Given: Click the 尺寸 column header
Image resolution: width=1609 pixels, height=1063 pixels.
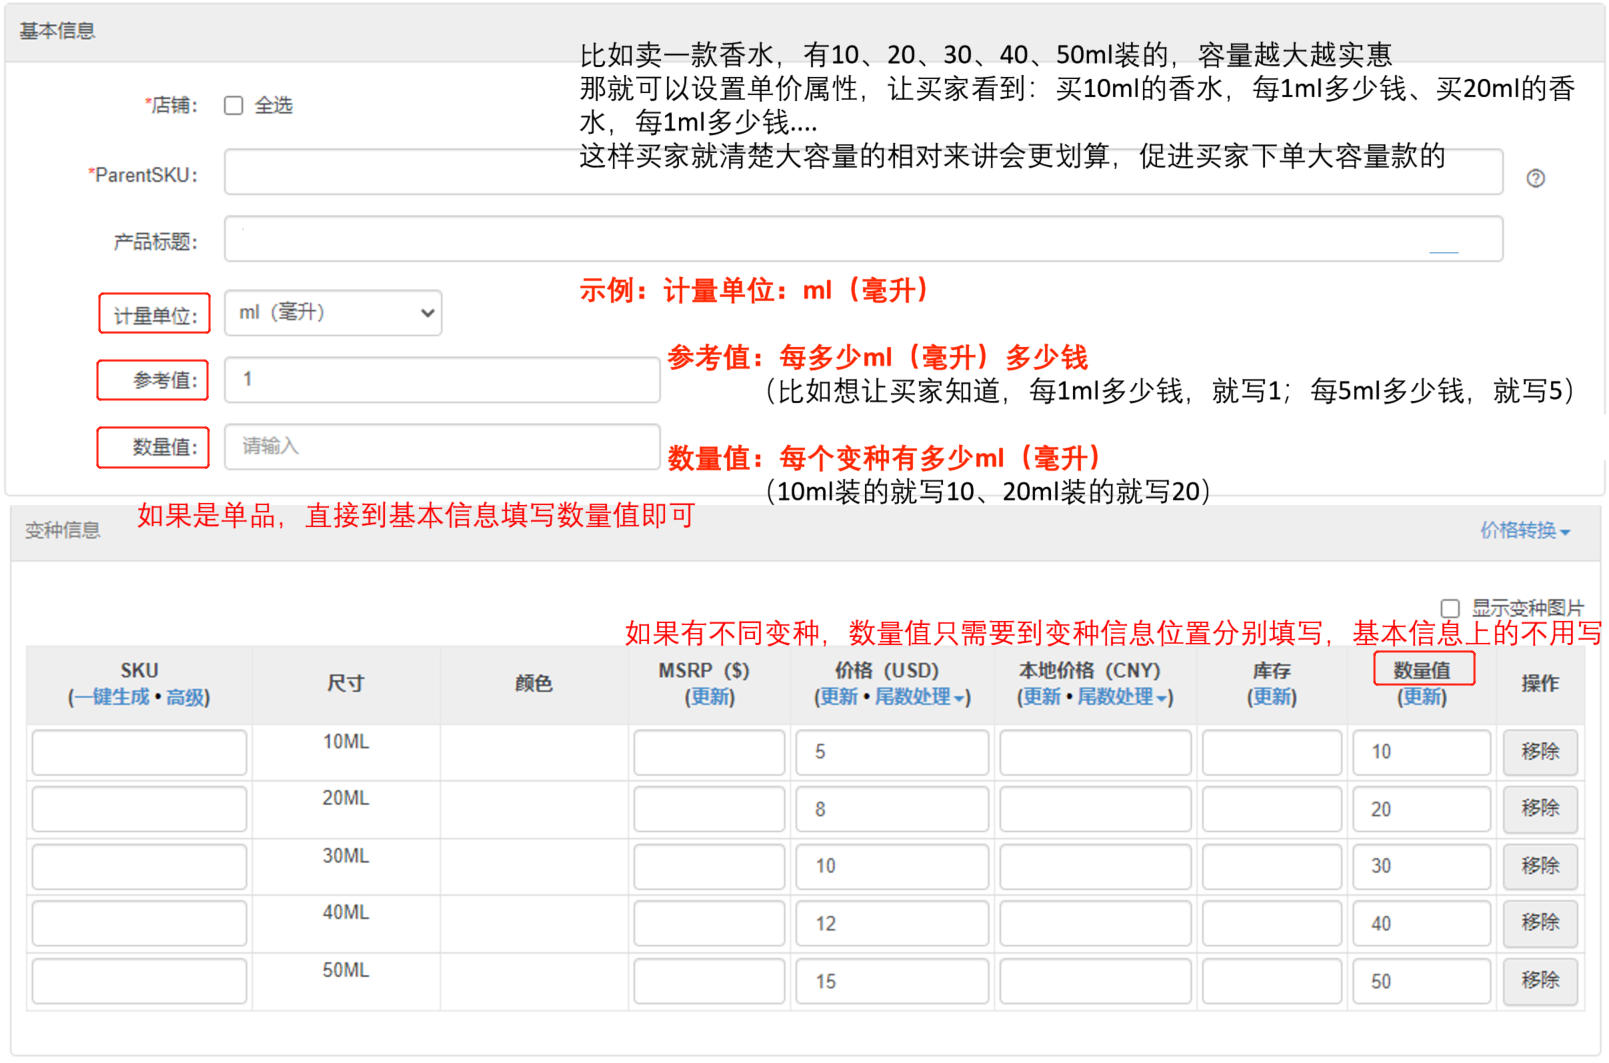Looking at the screenshot, I should (346, 684).
